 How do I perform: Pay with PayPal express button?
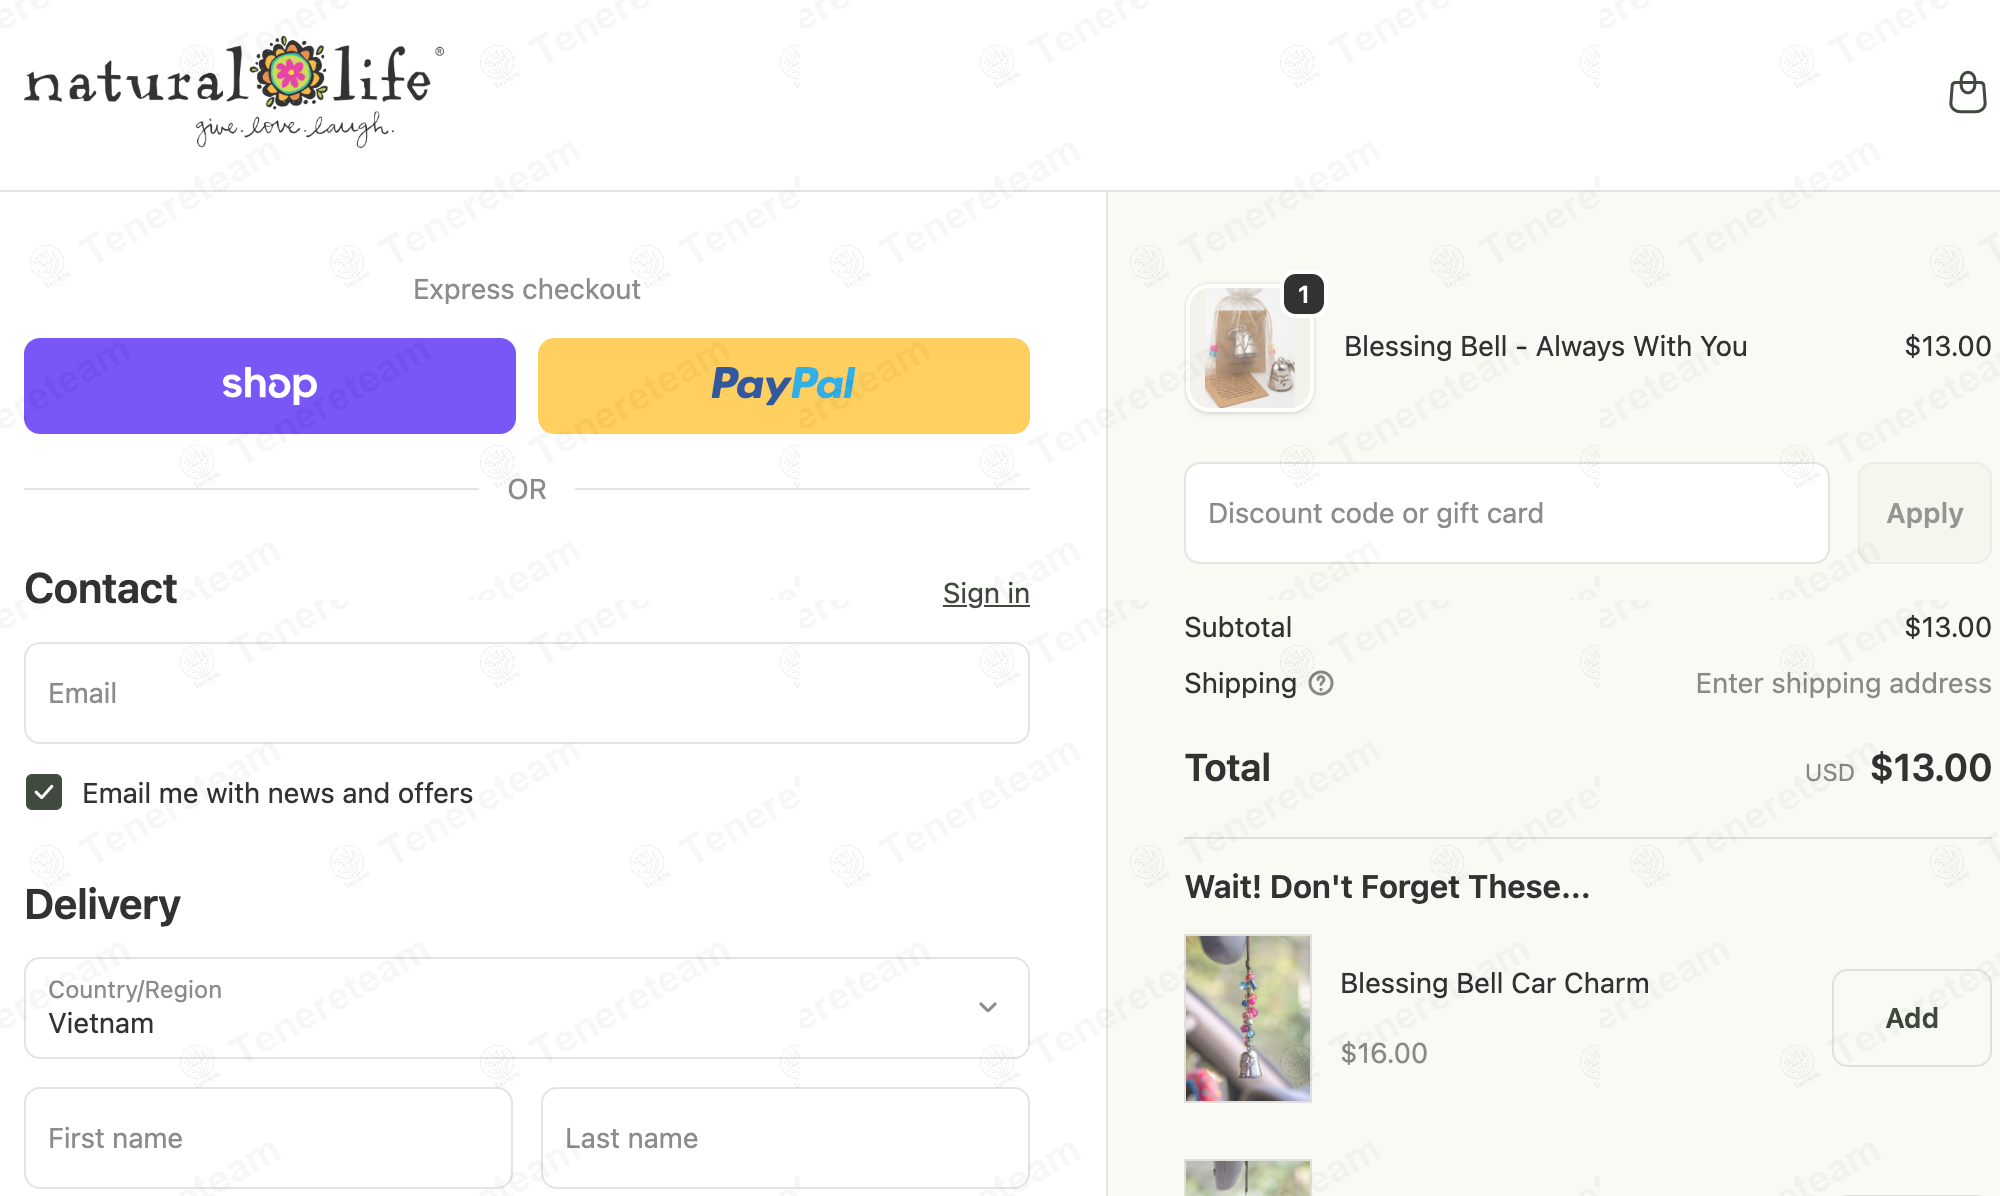(x=784, y=386)
